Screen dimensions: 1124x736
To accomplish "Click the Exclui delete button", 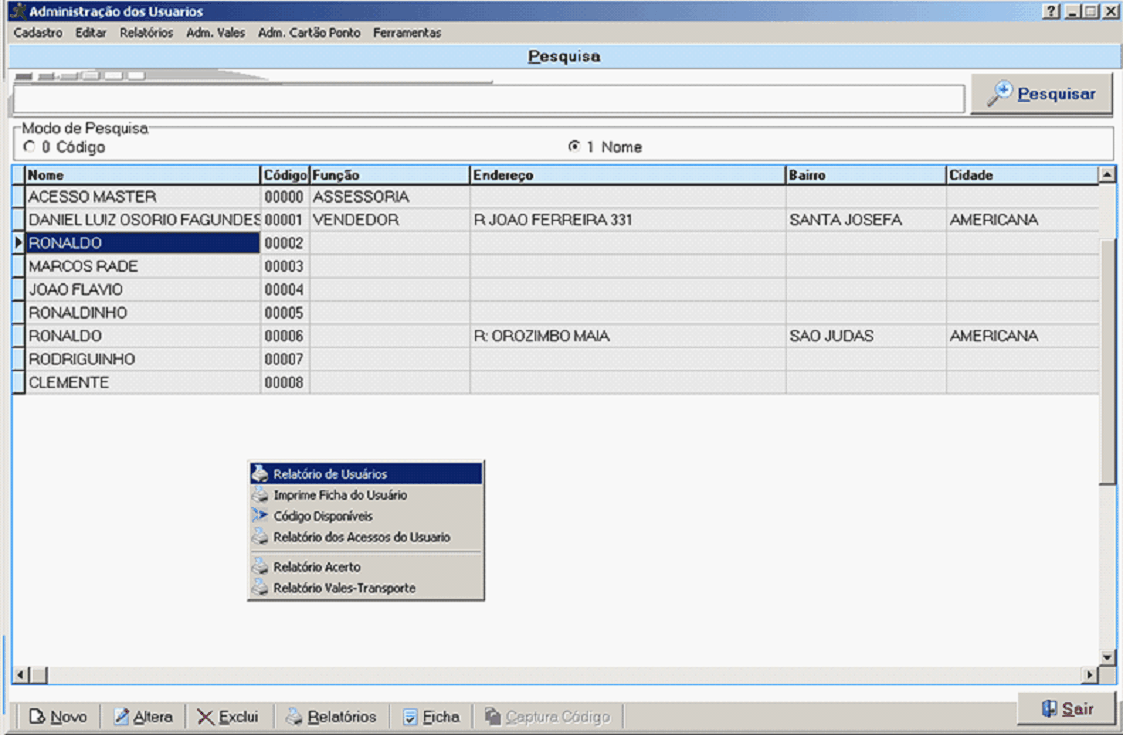I will pyautogui.click(x=228, y=717).
